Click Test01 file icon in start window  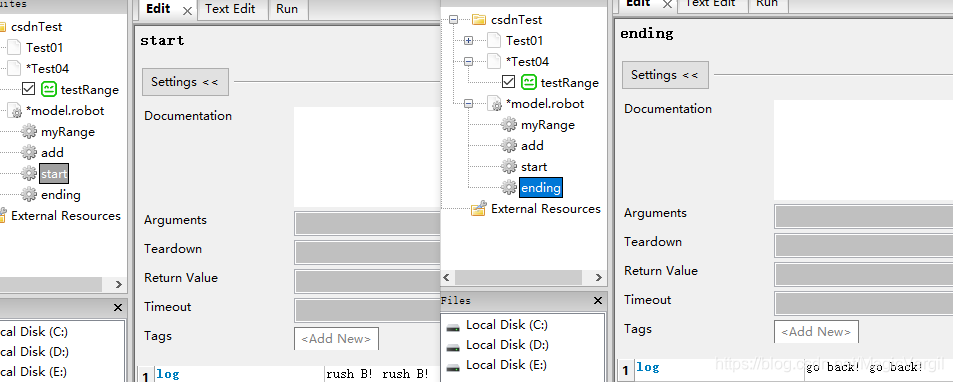pyautogui.click(x=14, y=47)
